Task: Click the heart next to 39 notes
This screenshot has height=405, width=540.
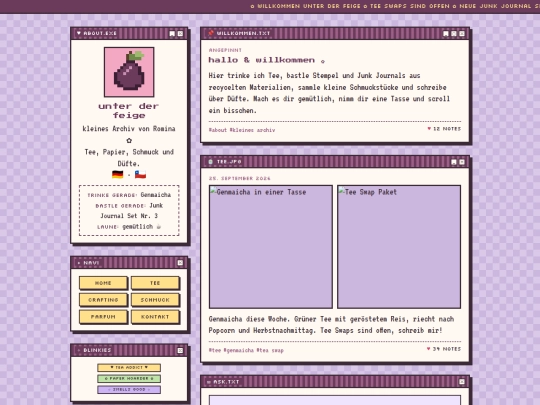Action: coord(429,349)
